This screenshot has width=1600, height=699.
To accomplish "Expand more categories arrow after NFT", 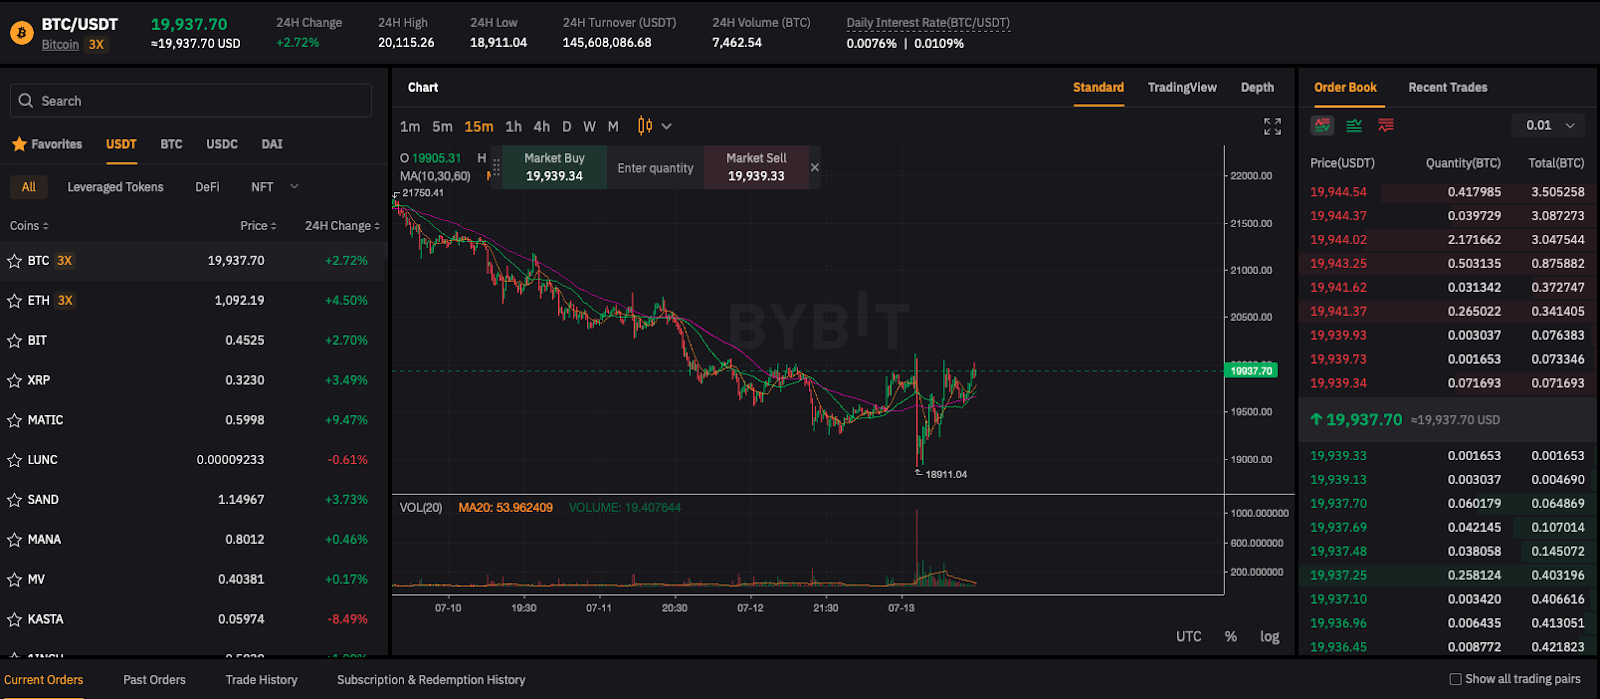I will click(294, 187).
